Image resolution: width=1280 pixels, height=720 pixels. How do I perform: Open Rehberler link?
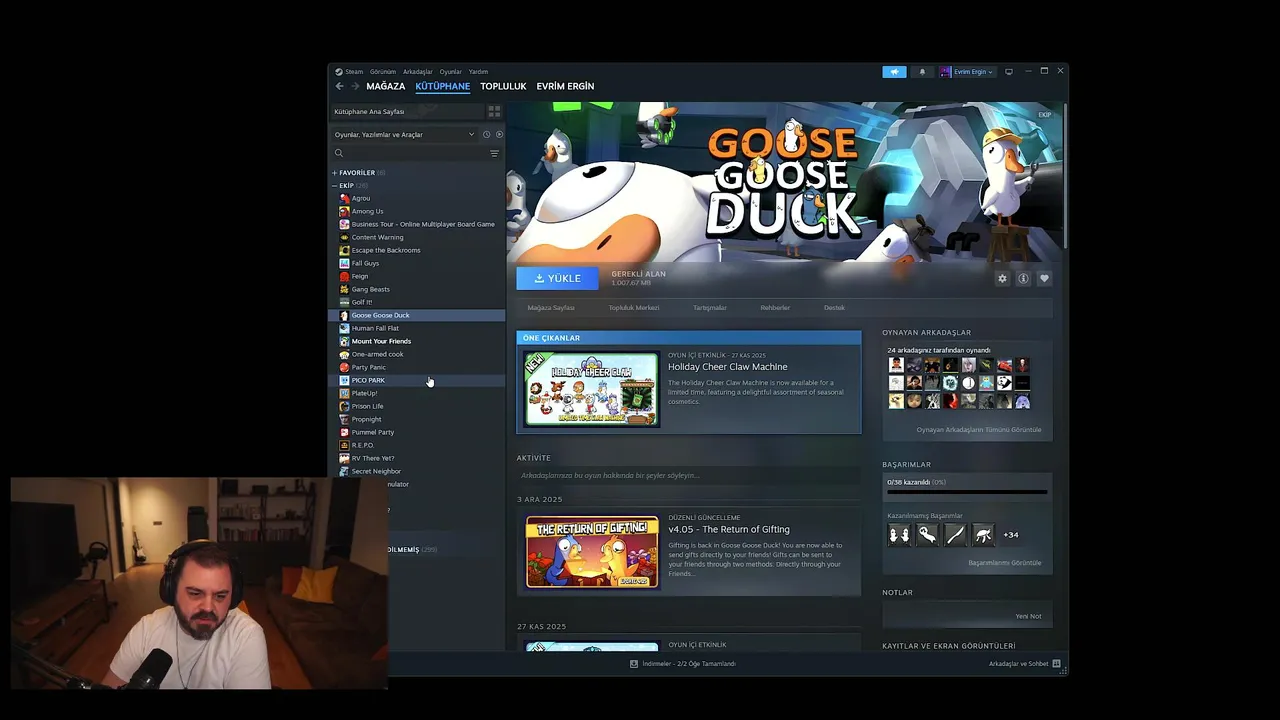(x=775, y=308)
